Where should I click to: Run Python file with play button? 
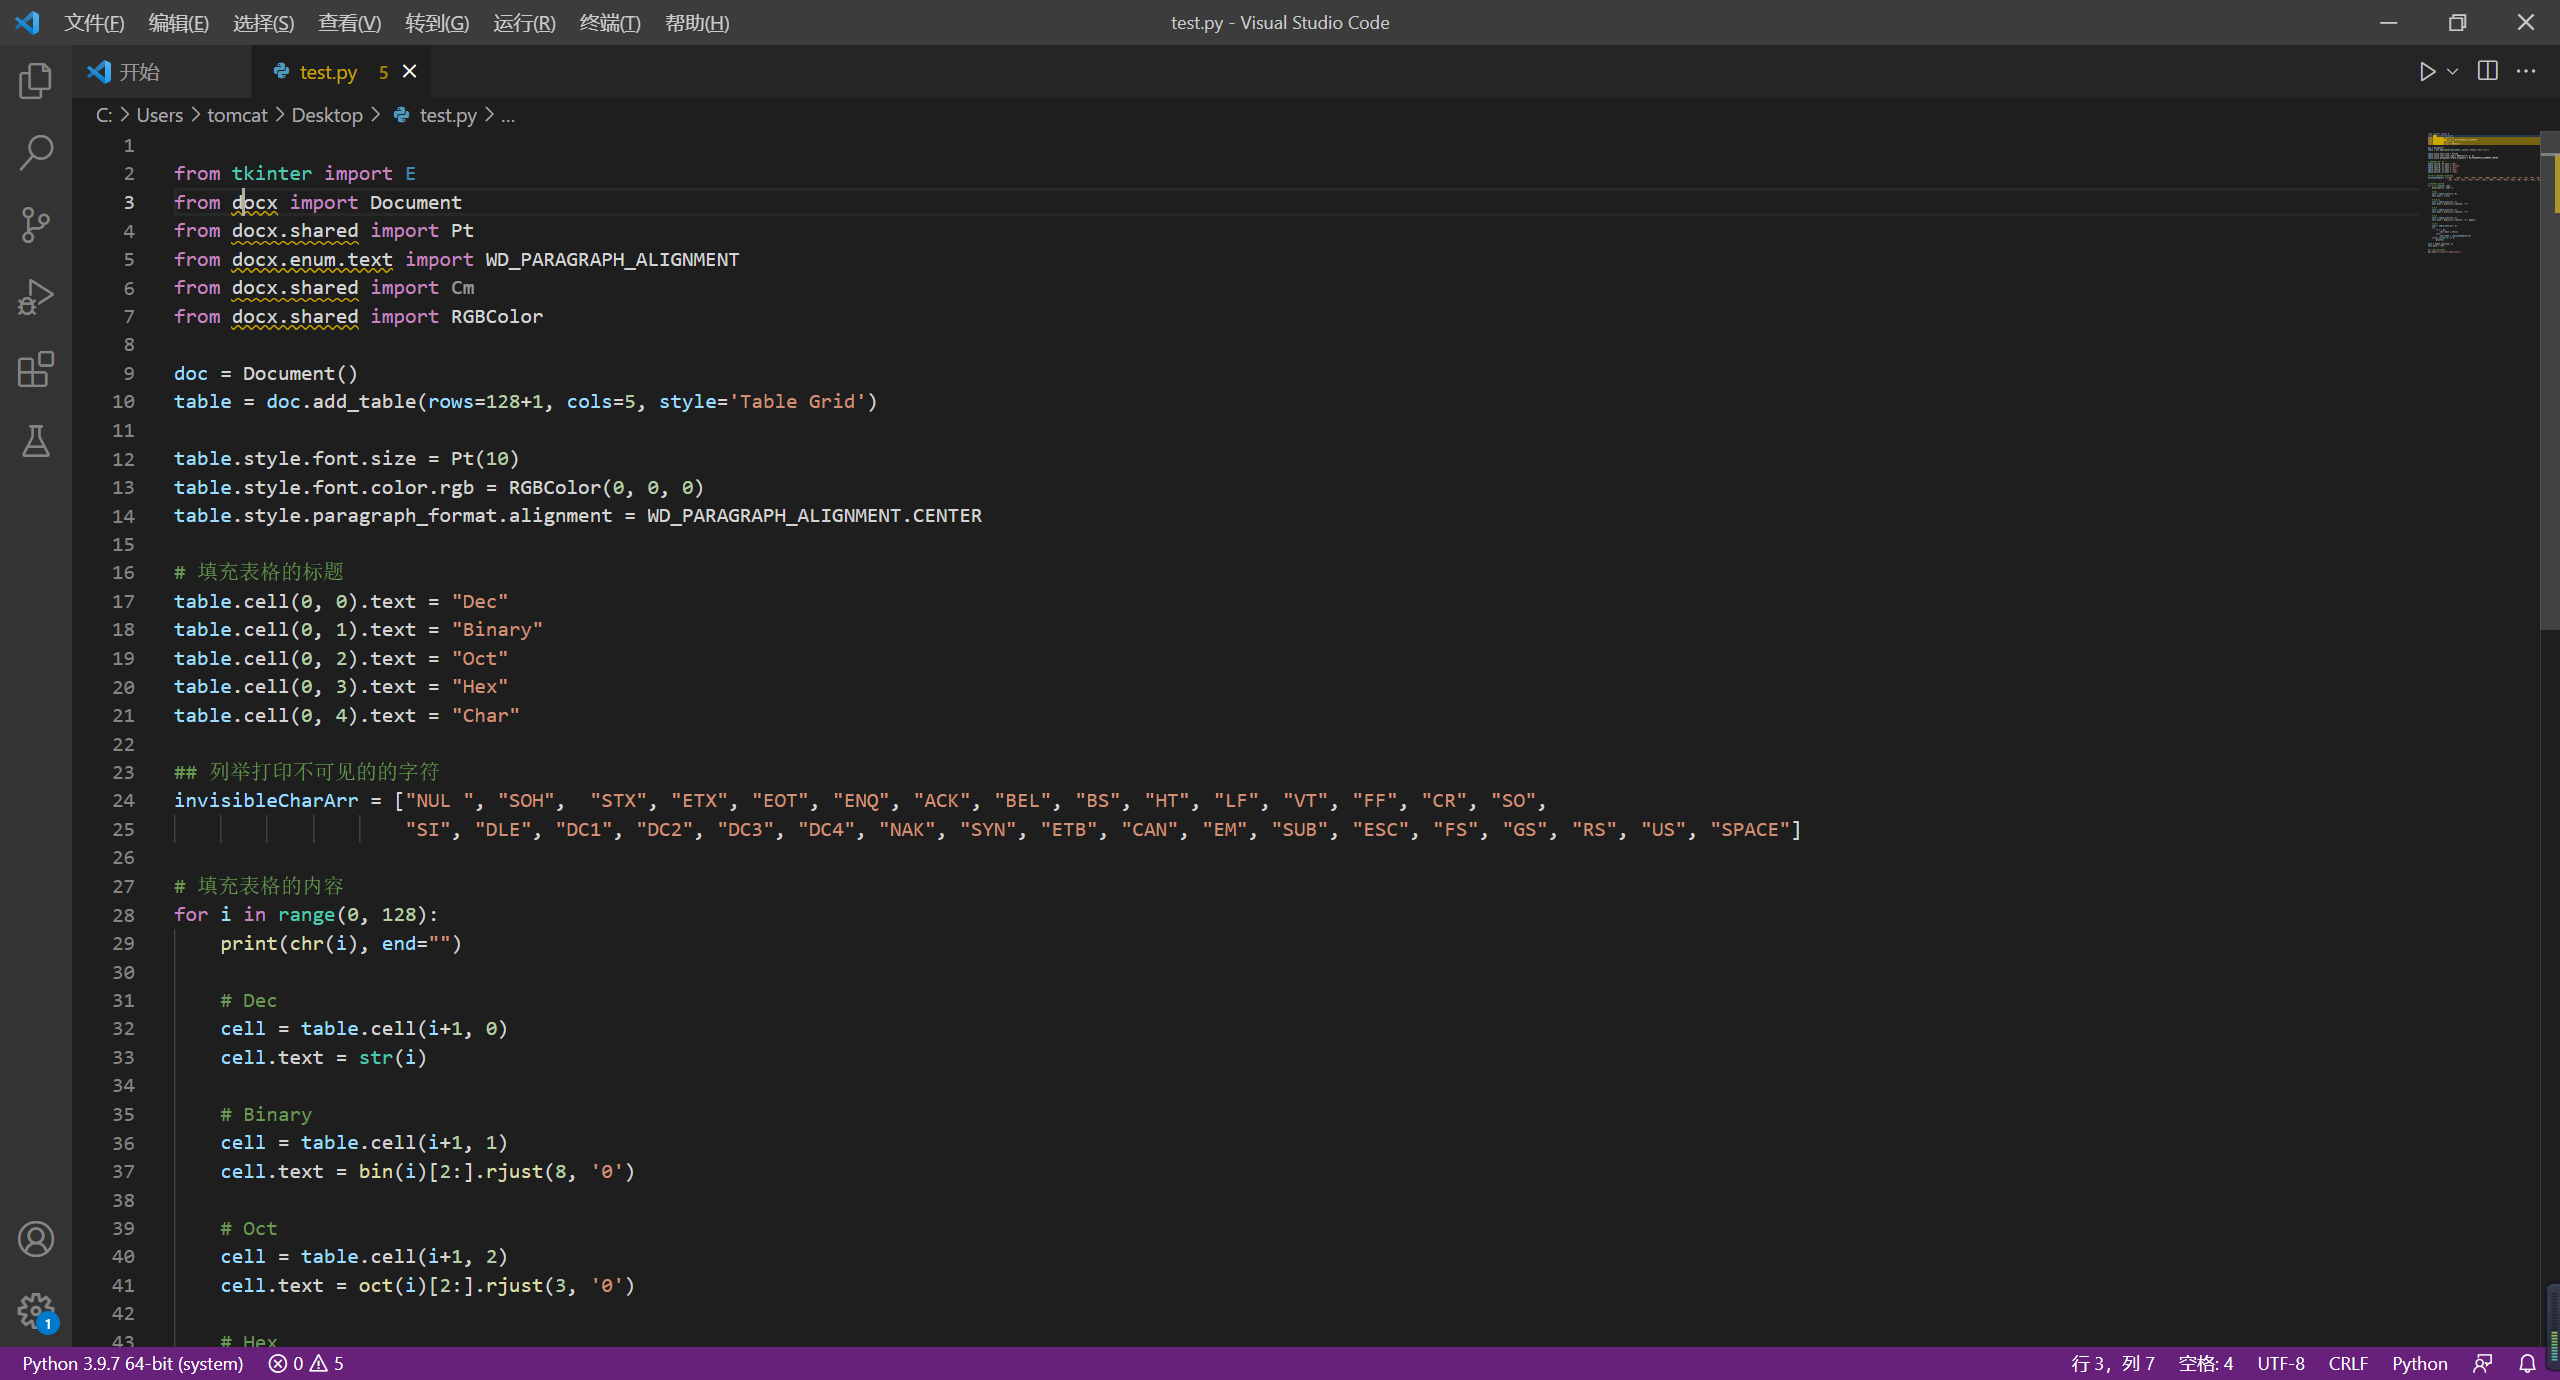pyautogui.click(x=2427, y=72)
